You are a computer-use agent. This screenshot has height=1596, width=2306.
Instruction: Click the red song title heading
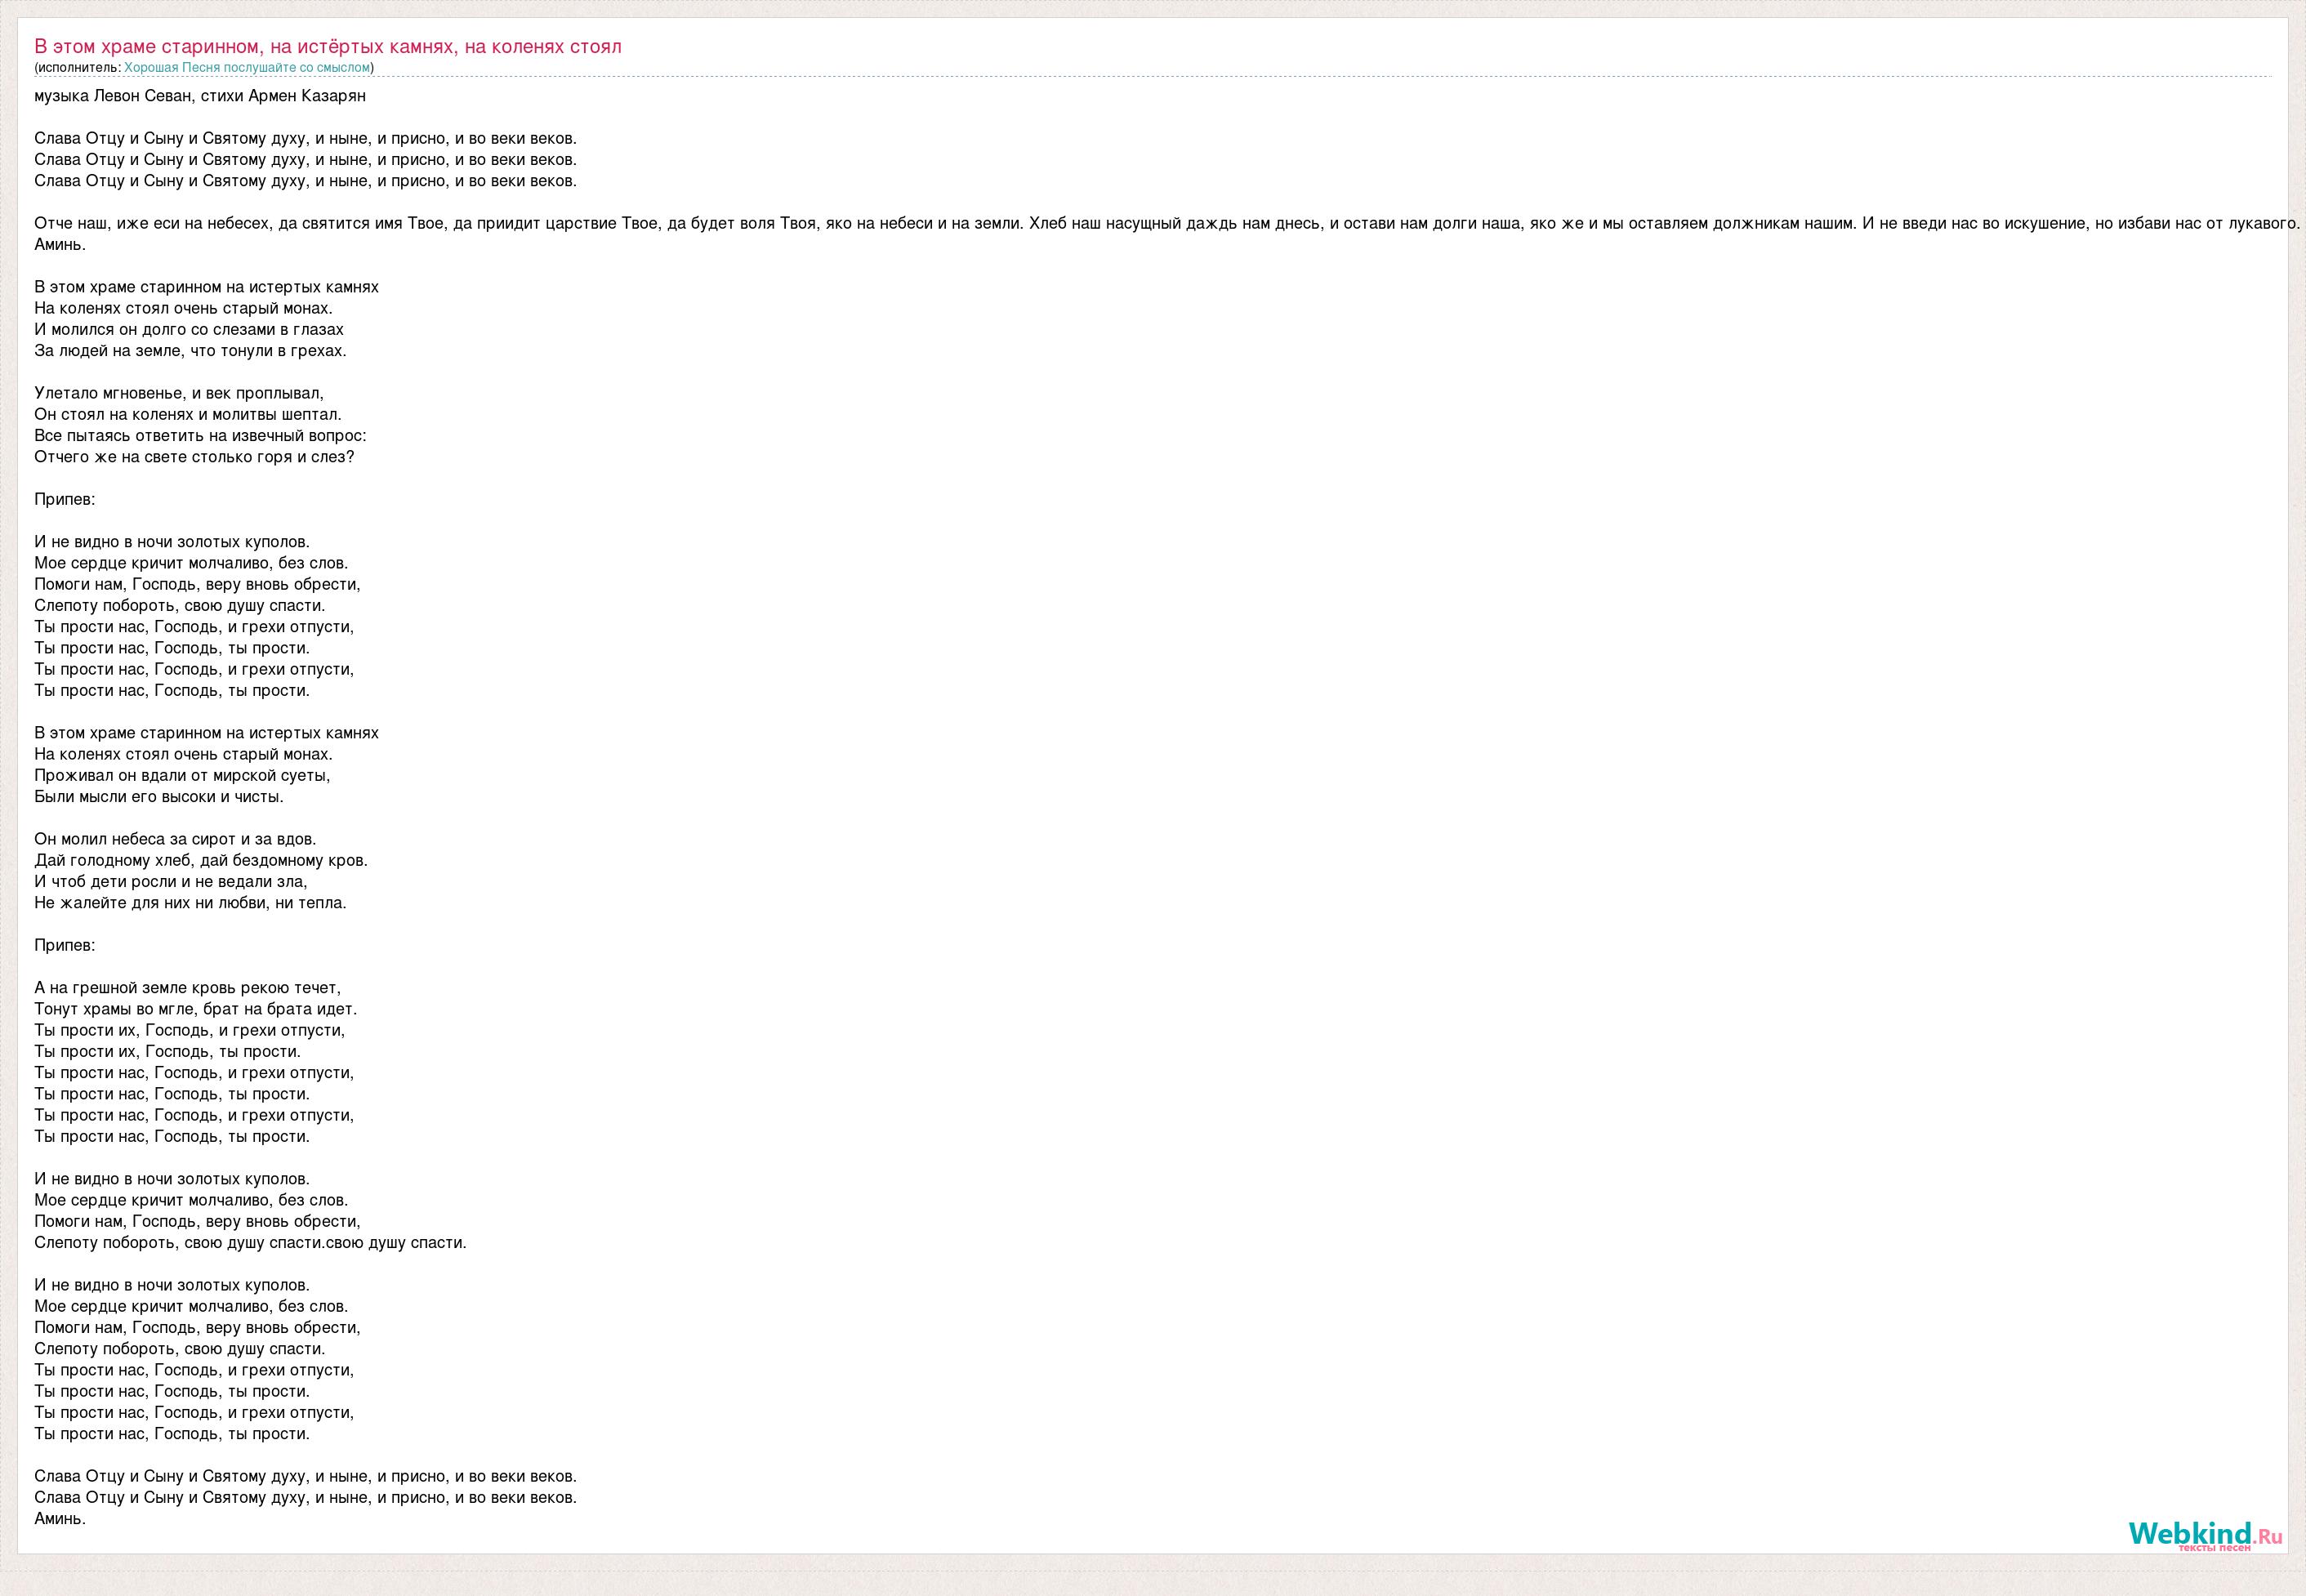pos(328,46)
